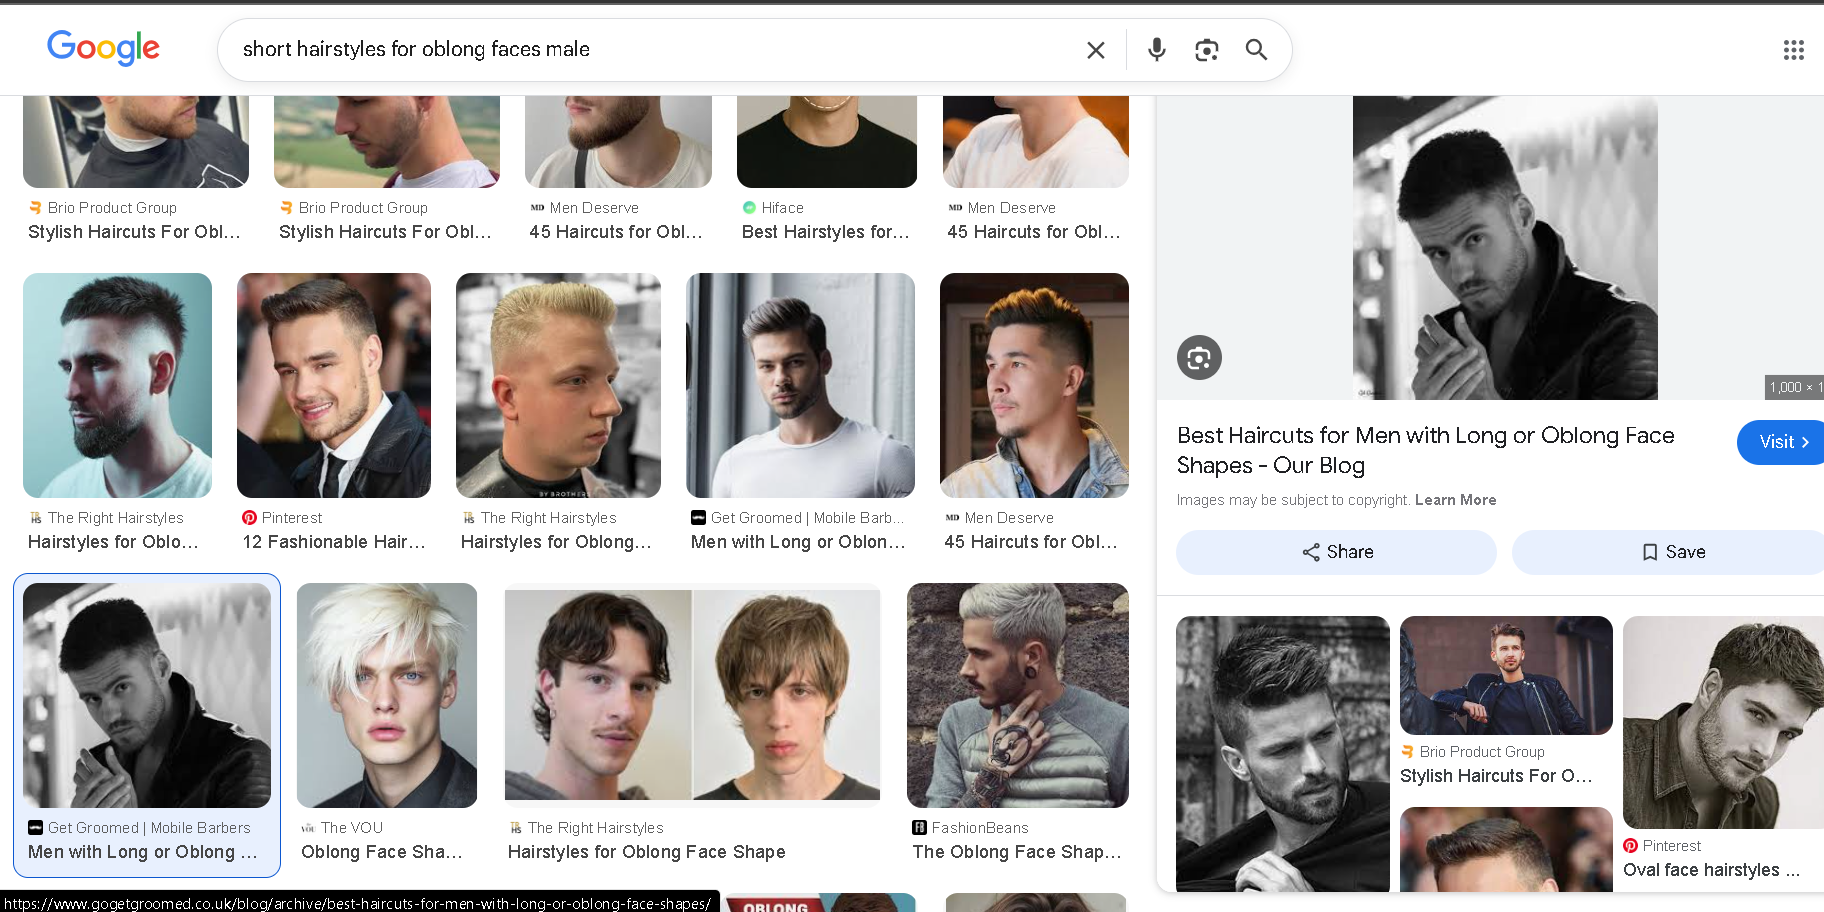Viewport: 1824px width, 912px height.
Task: Start a voice search with the microphone
Action: [x=1156, y=50]
